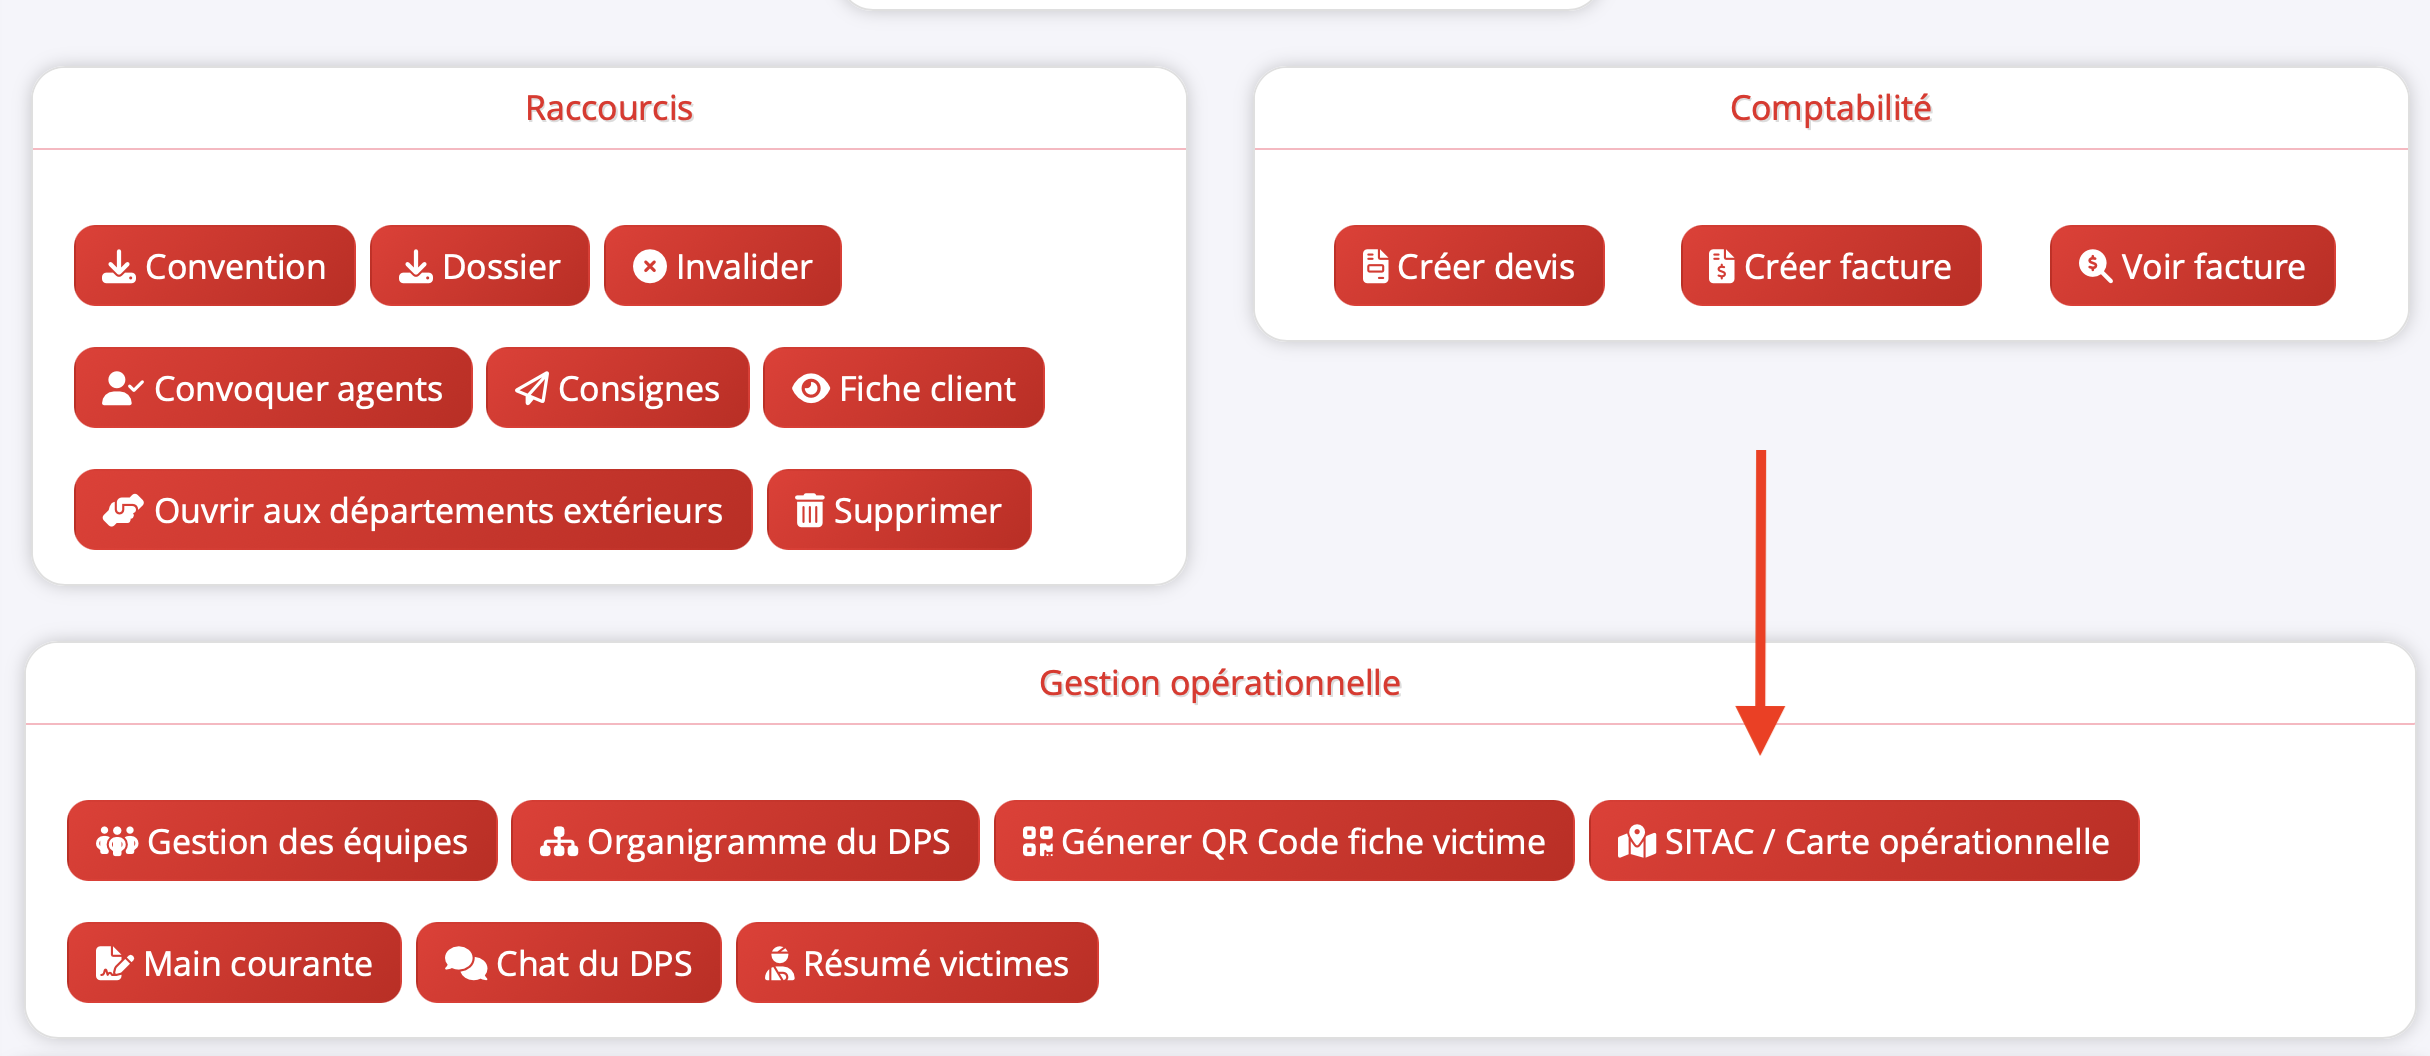2430x1056 pixels.
Task: Click the paper plane icon on Consignes
Action: [x=532, y=389]
